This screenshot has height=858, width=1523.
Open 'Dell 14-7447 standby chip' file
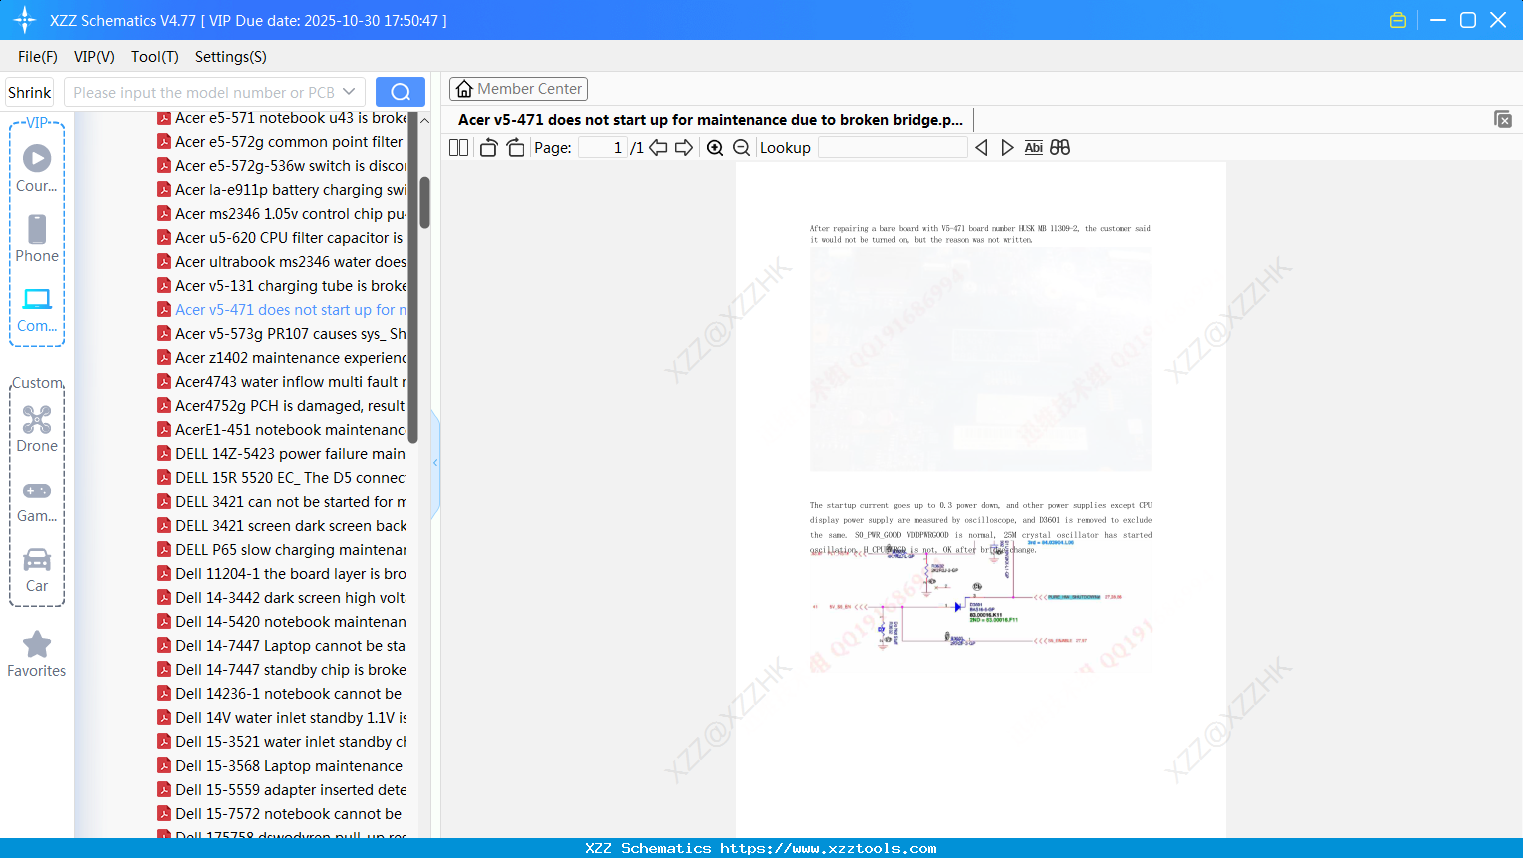click(x=282, y=670)
